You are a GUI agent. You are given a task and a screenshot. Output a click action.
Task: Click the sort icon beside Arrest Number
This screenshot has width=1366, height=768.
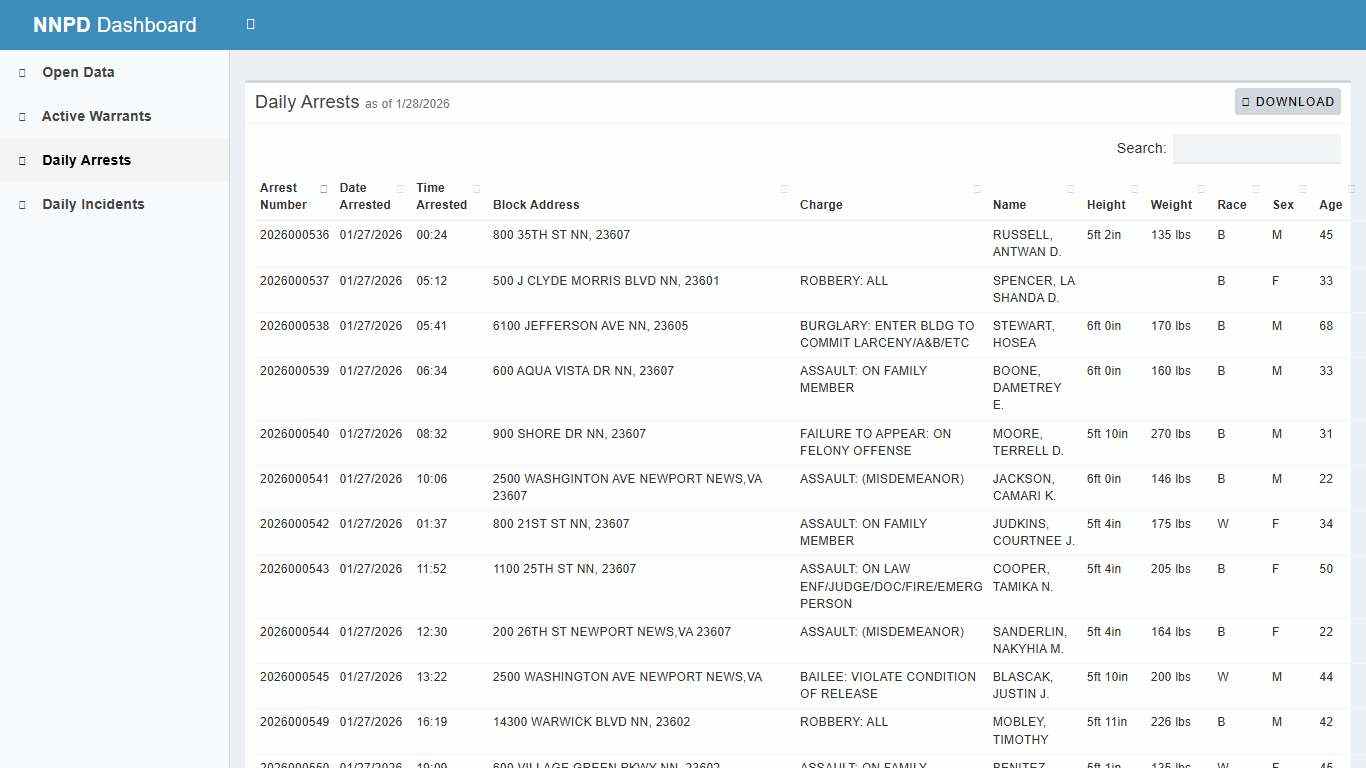tap(323, 188)
